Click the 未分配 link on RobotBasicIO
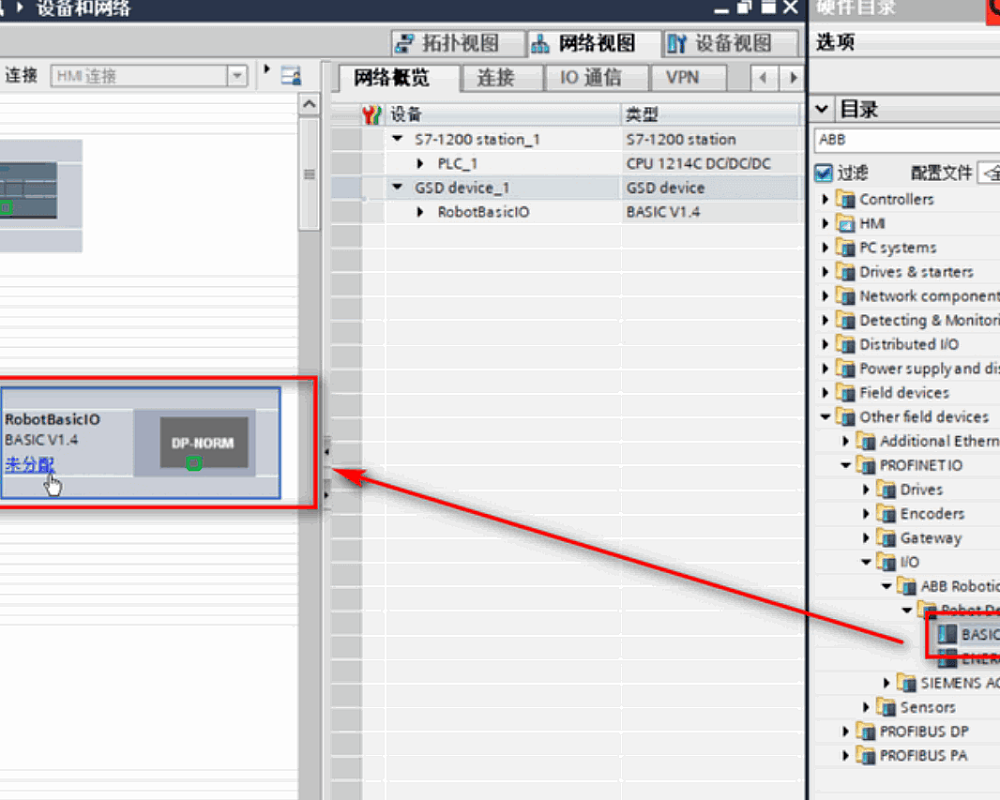This screenshot has height=800, width=1000. (x=30, y=464)
